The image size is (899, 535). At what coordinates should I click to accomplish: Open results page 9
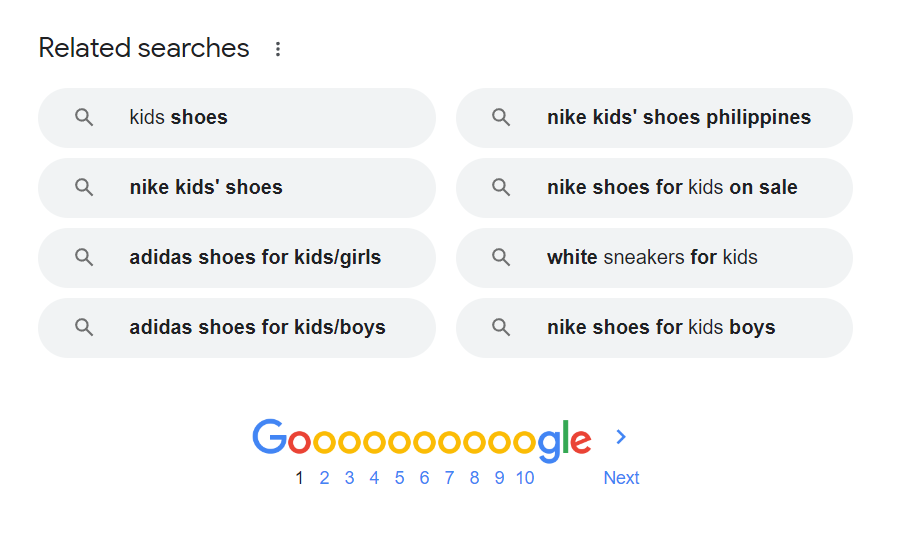click(x=499, y=478)
